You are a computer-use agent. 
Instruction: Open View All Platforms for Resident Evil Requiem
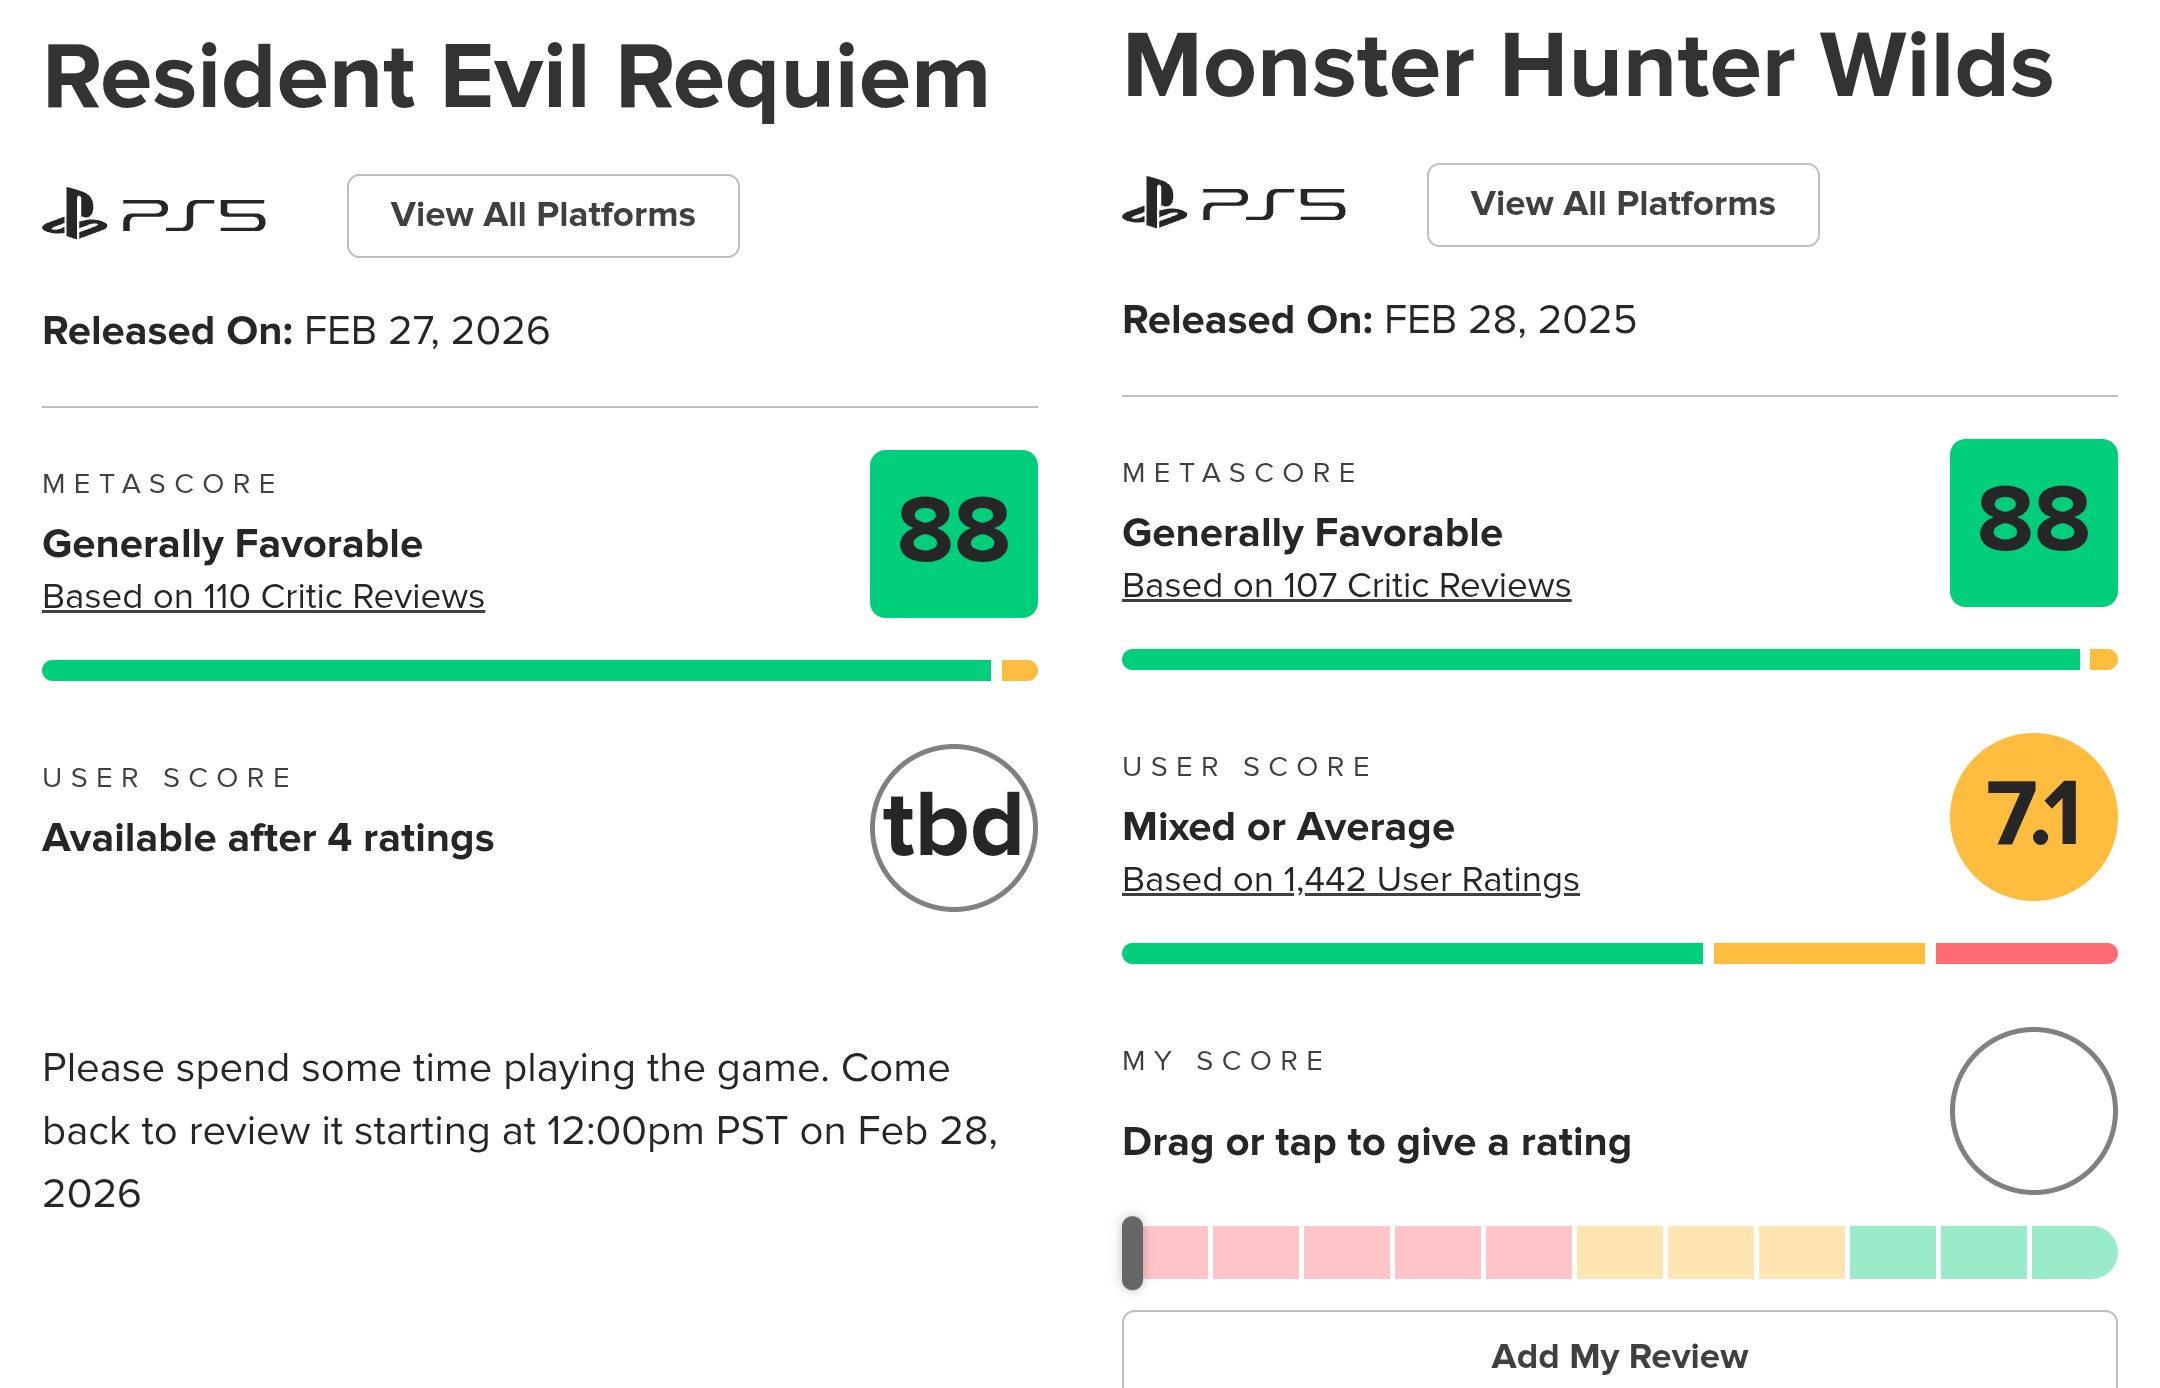pos(543,215)
